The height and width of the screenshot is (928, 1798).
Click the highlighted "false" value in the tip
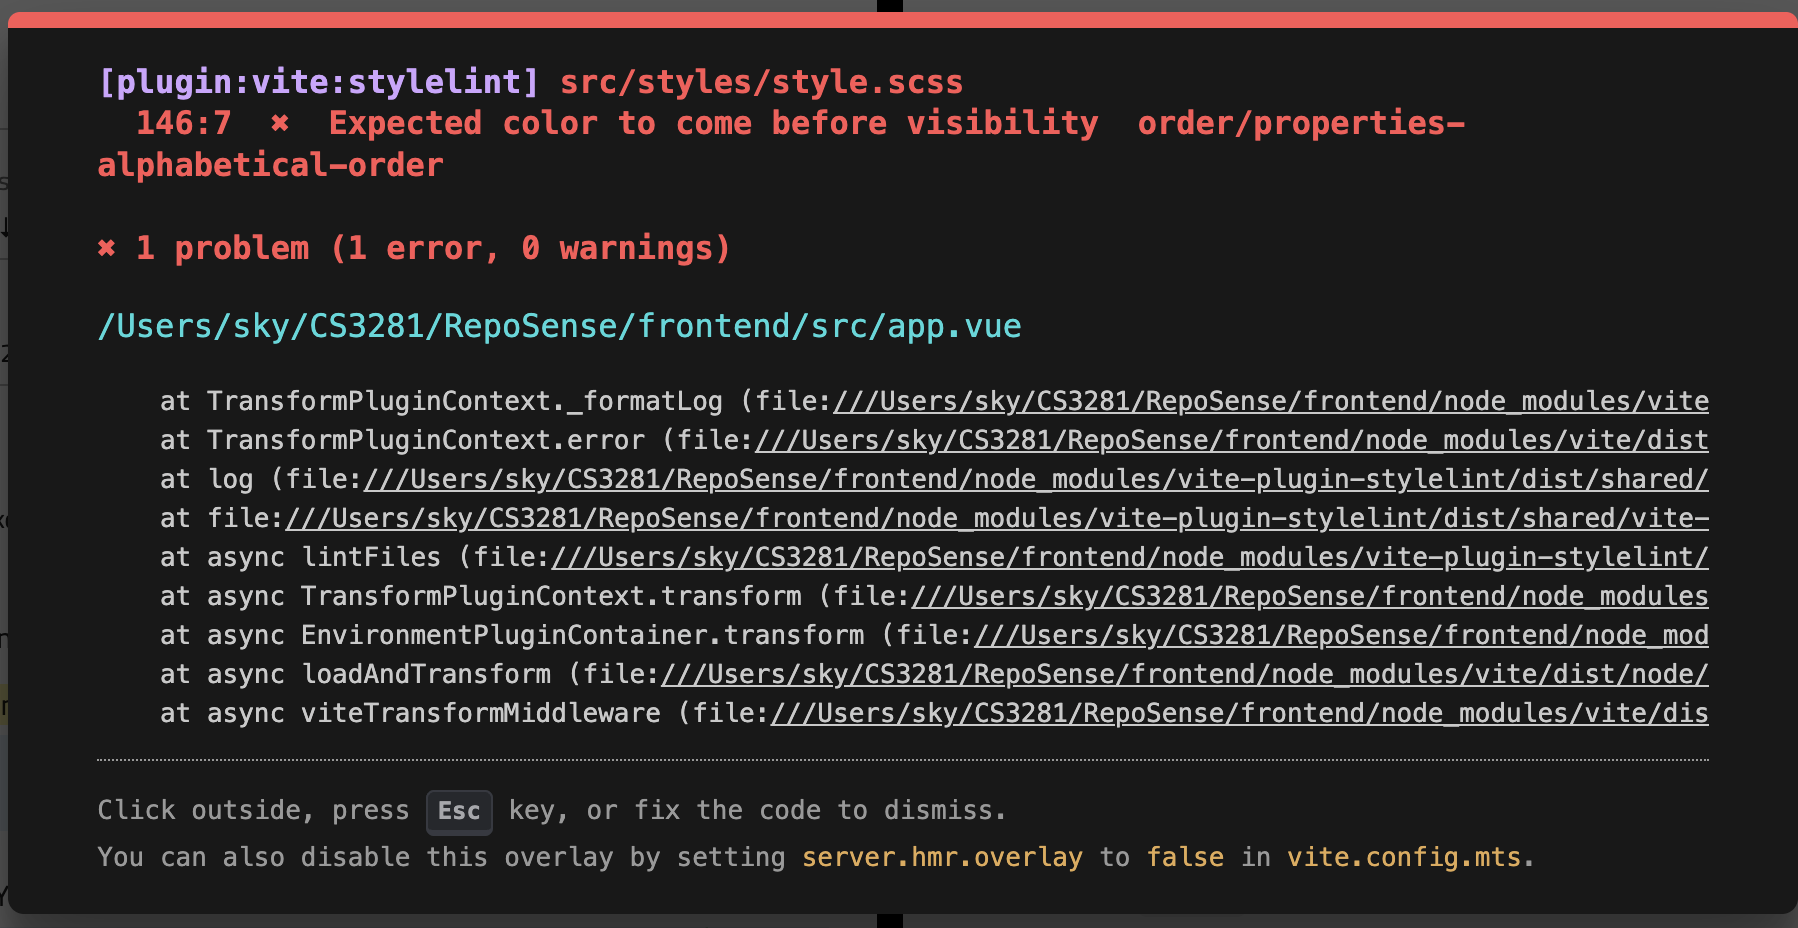pyautogui.click(x=1185, y=857)
